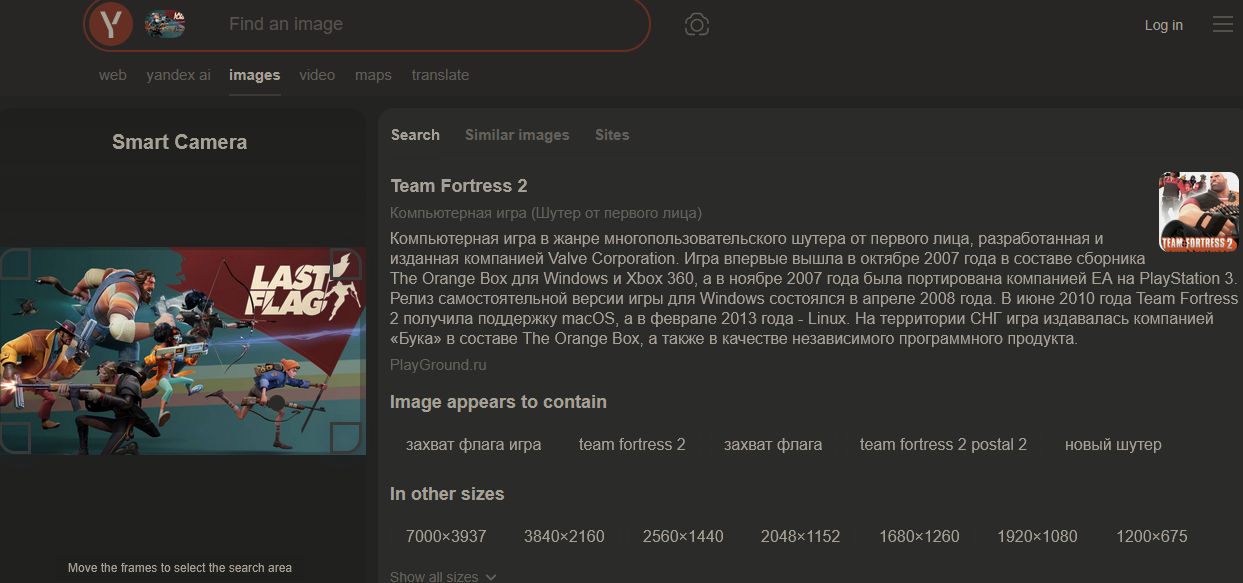The height and width of the screenshot is (583, 1243).
Task: Open the Sites tab
Action: [x=612, y=135]
